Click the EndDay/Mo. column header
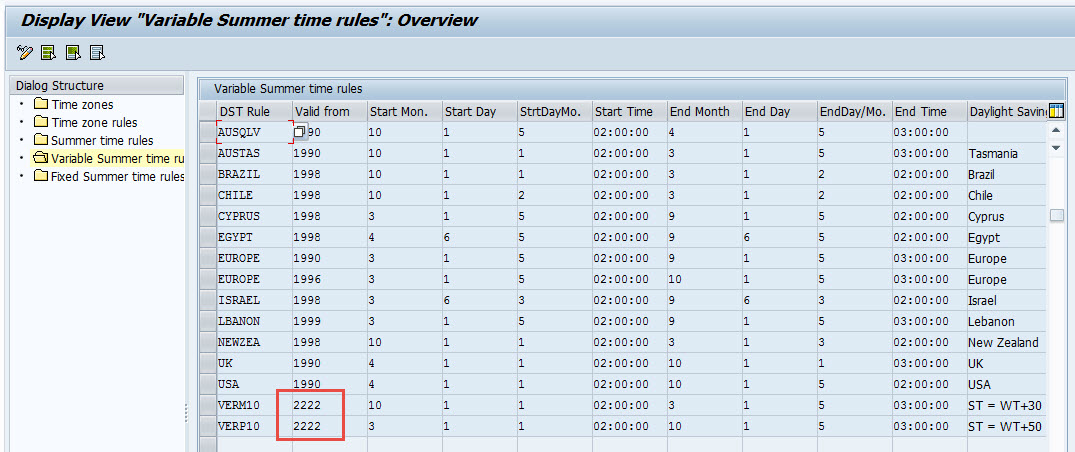The width and height of the screenshot is (1075, 452). pos(855,111)
